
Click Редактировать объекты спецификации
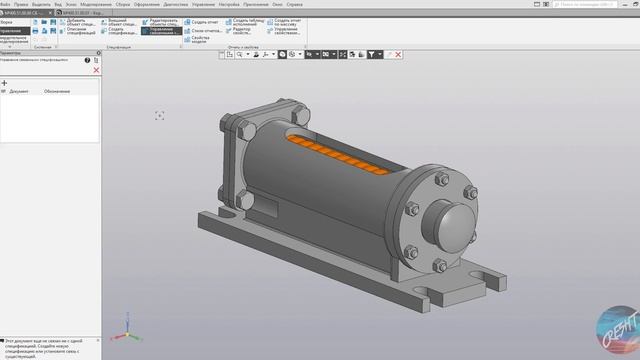coord(161,22)
